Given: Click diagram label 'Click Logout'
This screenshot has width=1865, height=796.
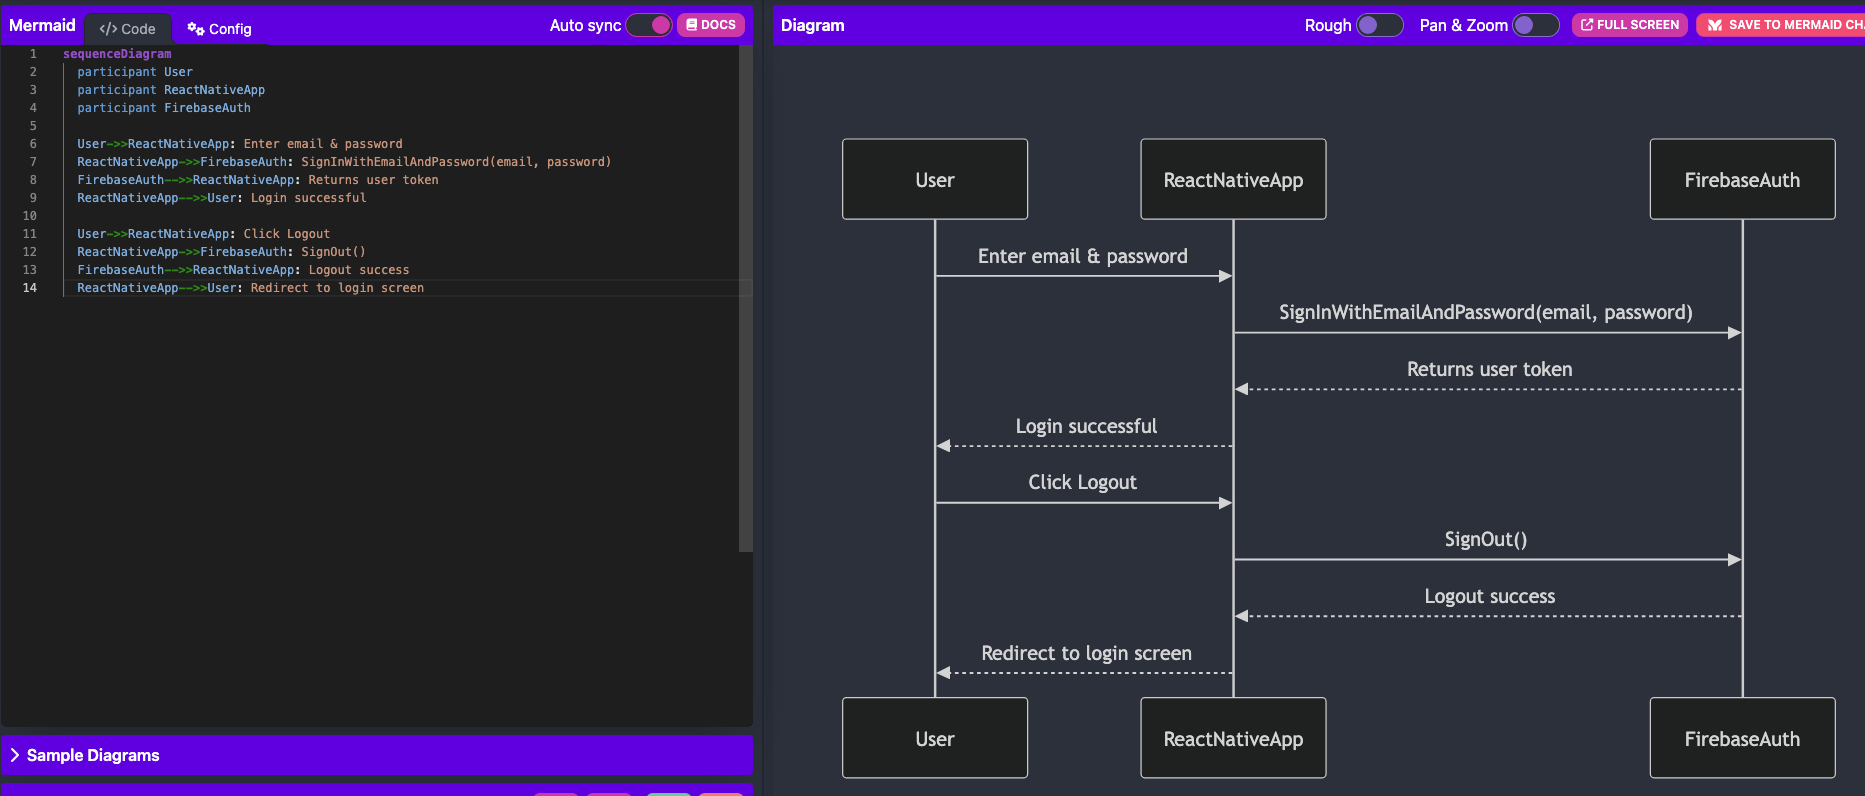Looking at the screenshot, I should (x=1082, y=482).
